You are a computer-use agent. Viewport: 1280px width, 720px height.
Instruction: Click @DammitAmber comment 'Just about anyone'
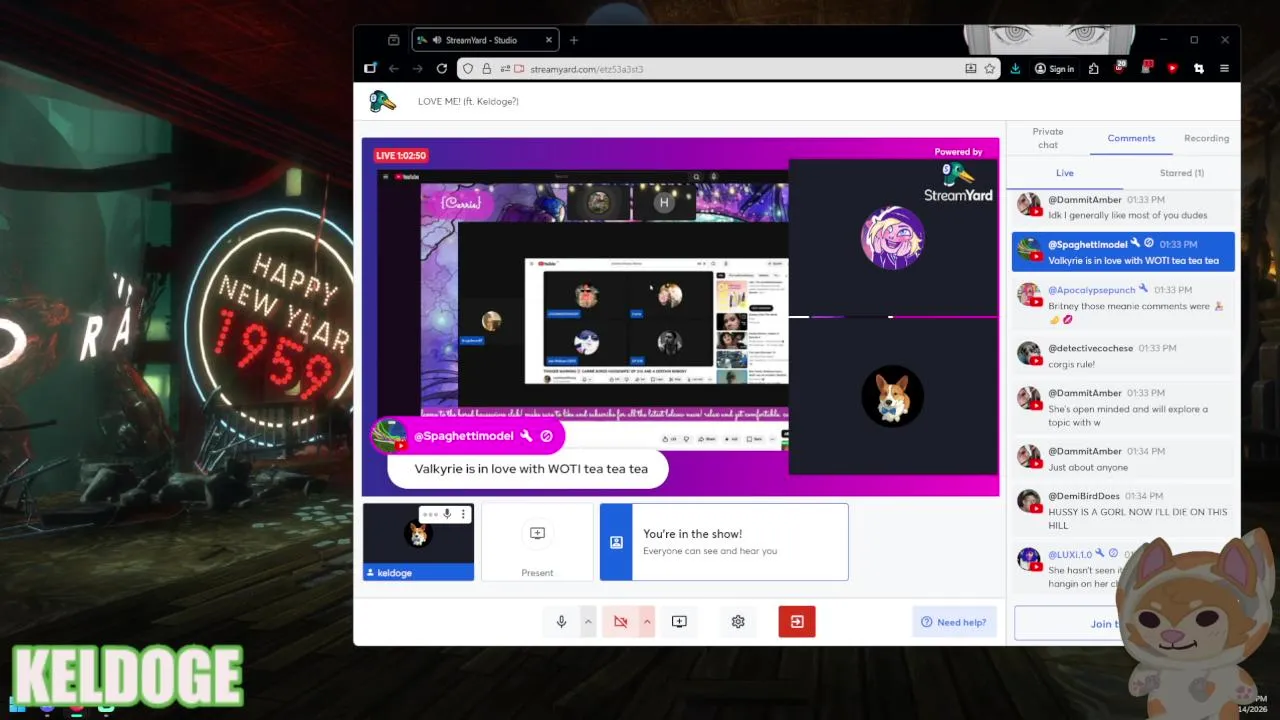(x=1123, y=459)
